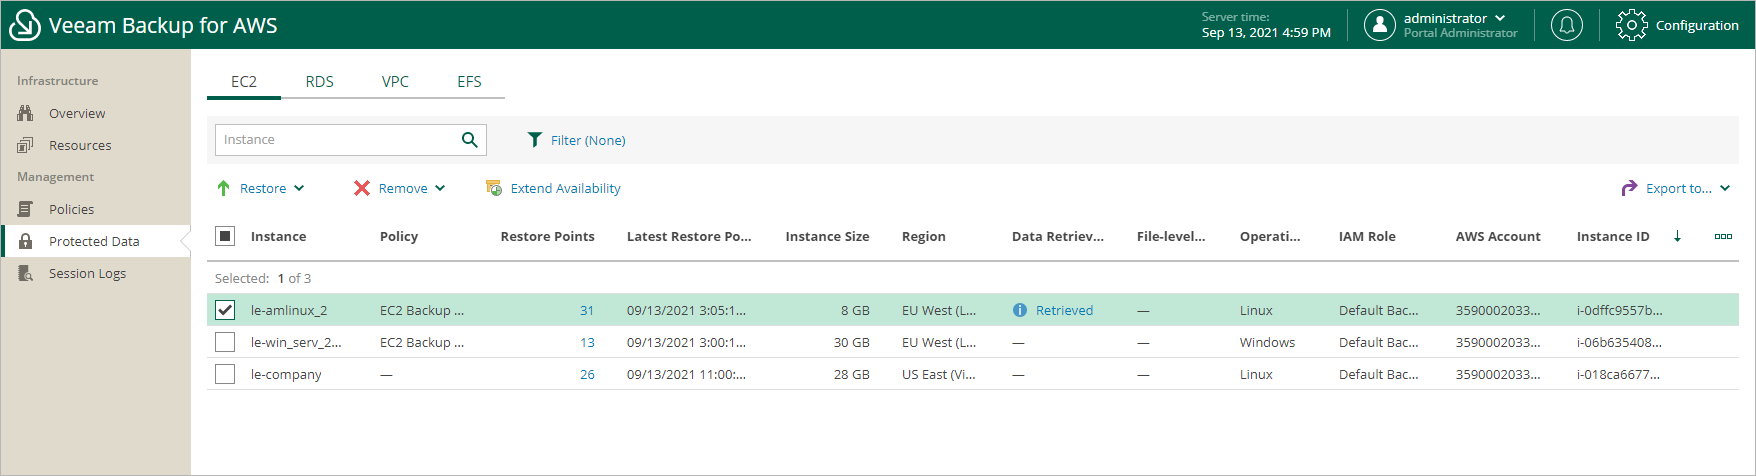This screenshot has height=476, width=1756.
Task: Click the Session Logs sidebar icon
Action: click(26, 273)
